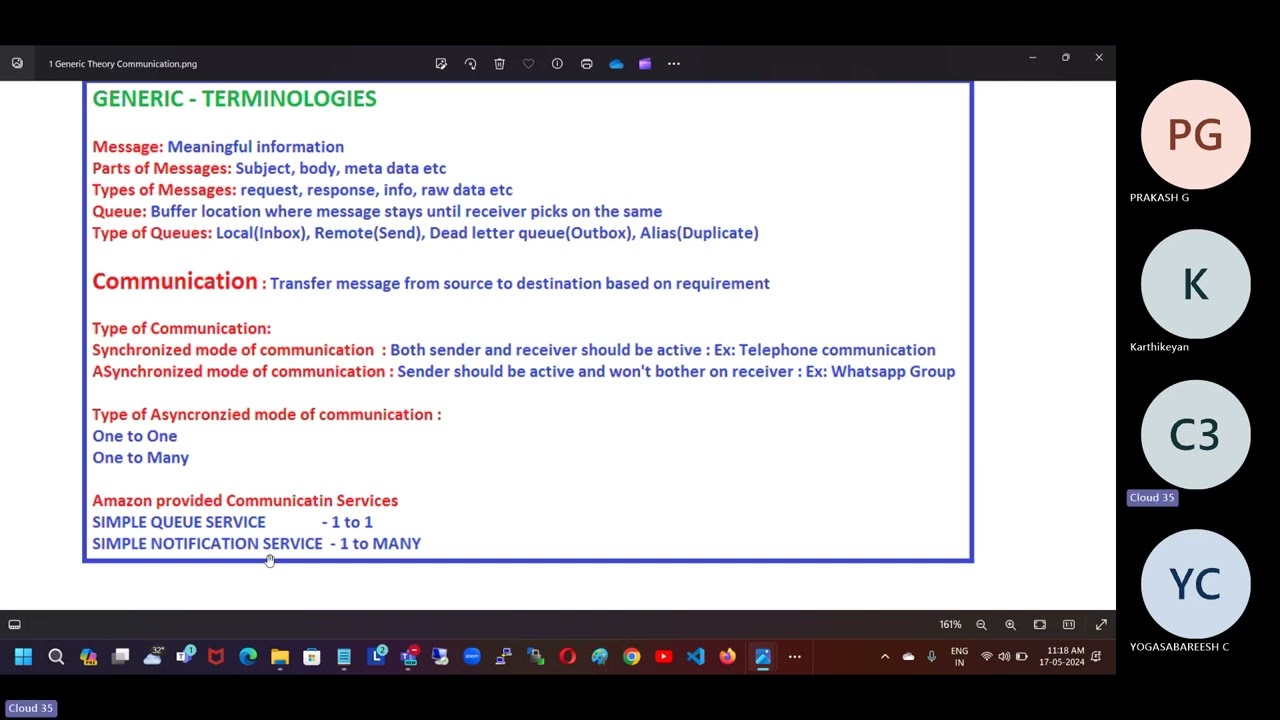Viewport: 1280px width, 720px height.
Task: Open OneDrive from the Photos toolbar
Action: coord(616,64)
